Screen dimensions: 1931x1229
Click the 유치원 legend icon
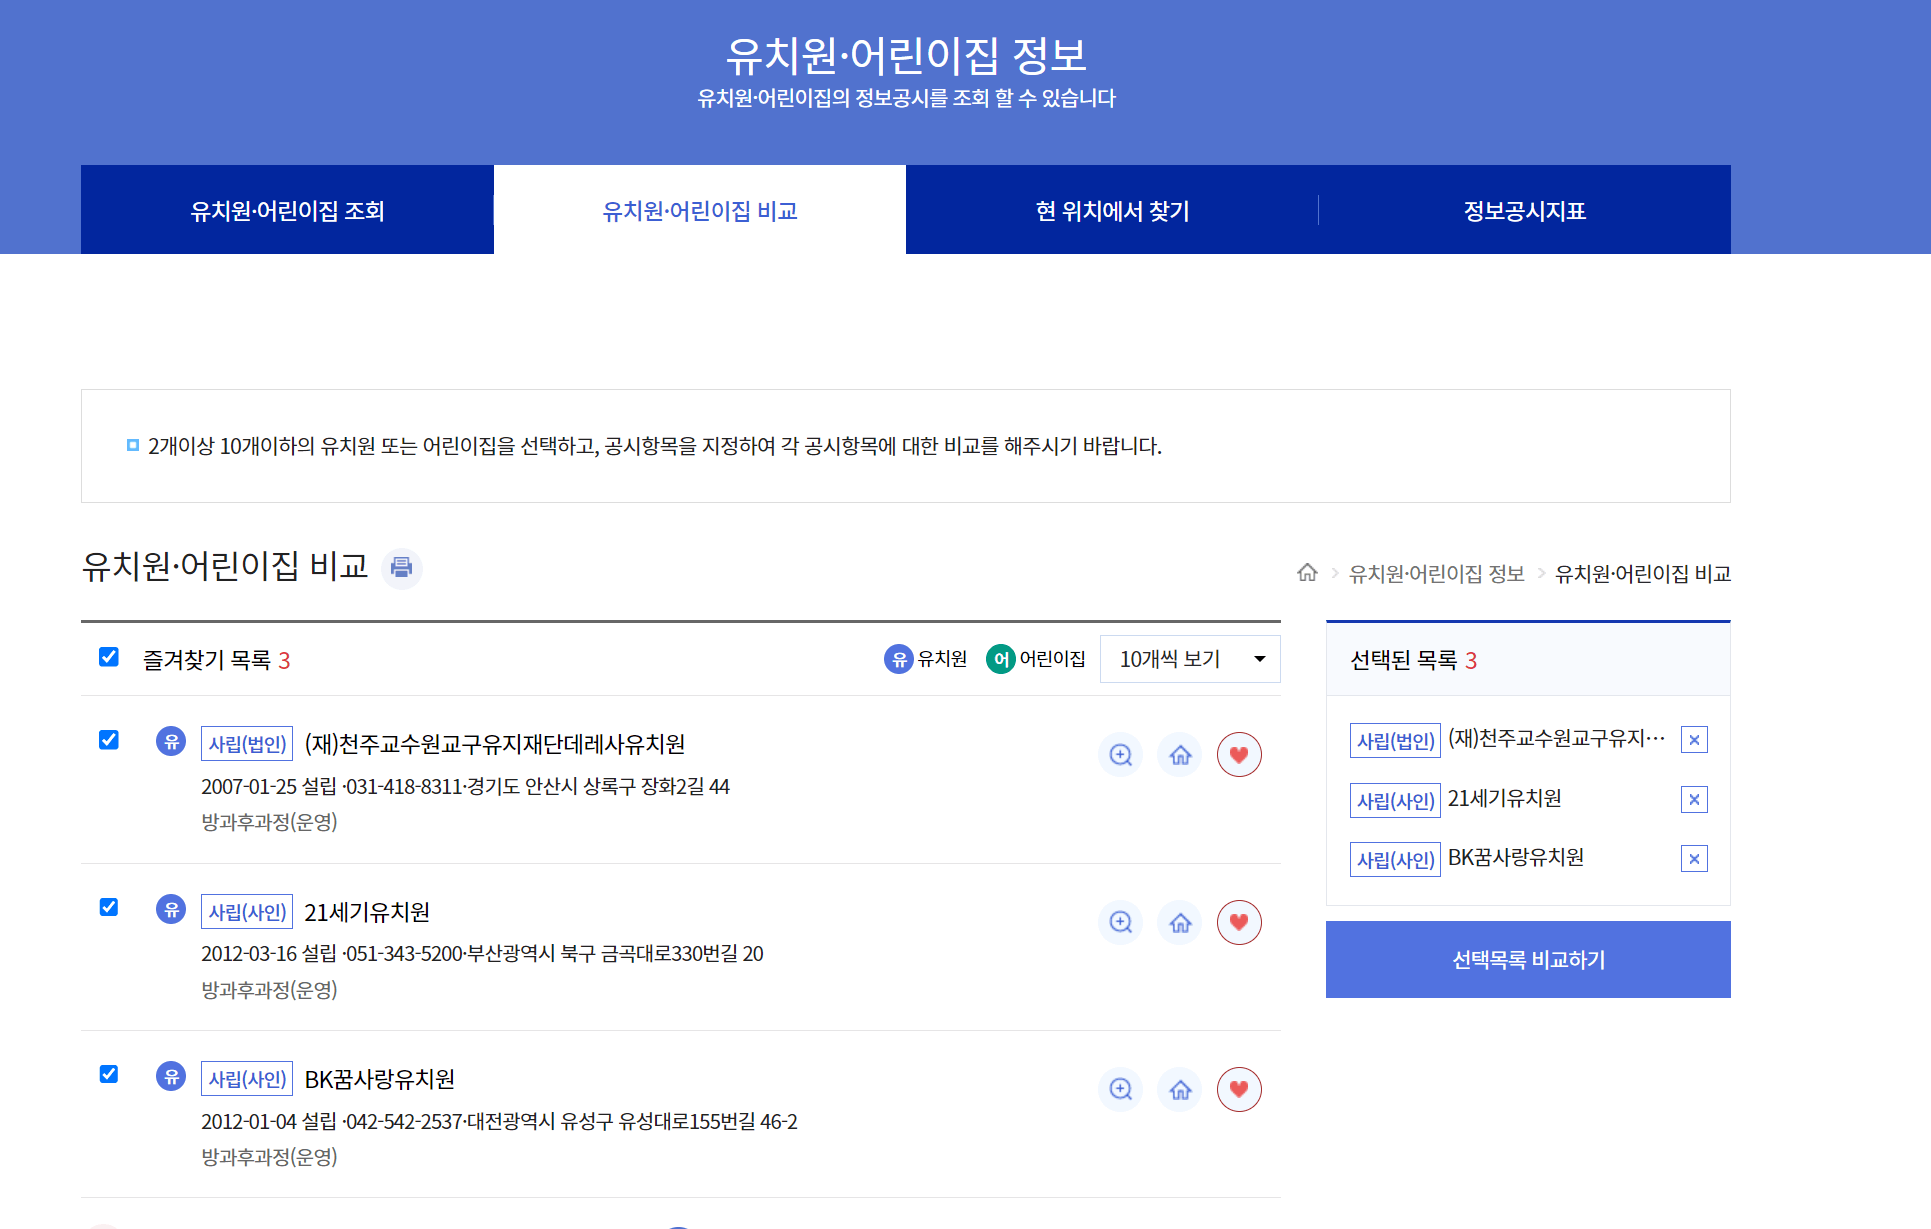[897, 659]
